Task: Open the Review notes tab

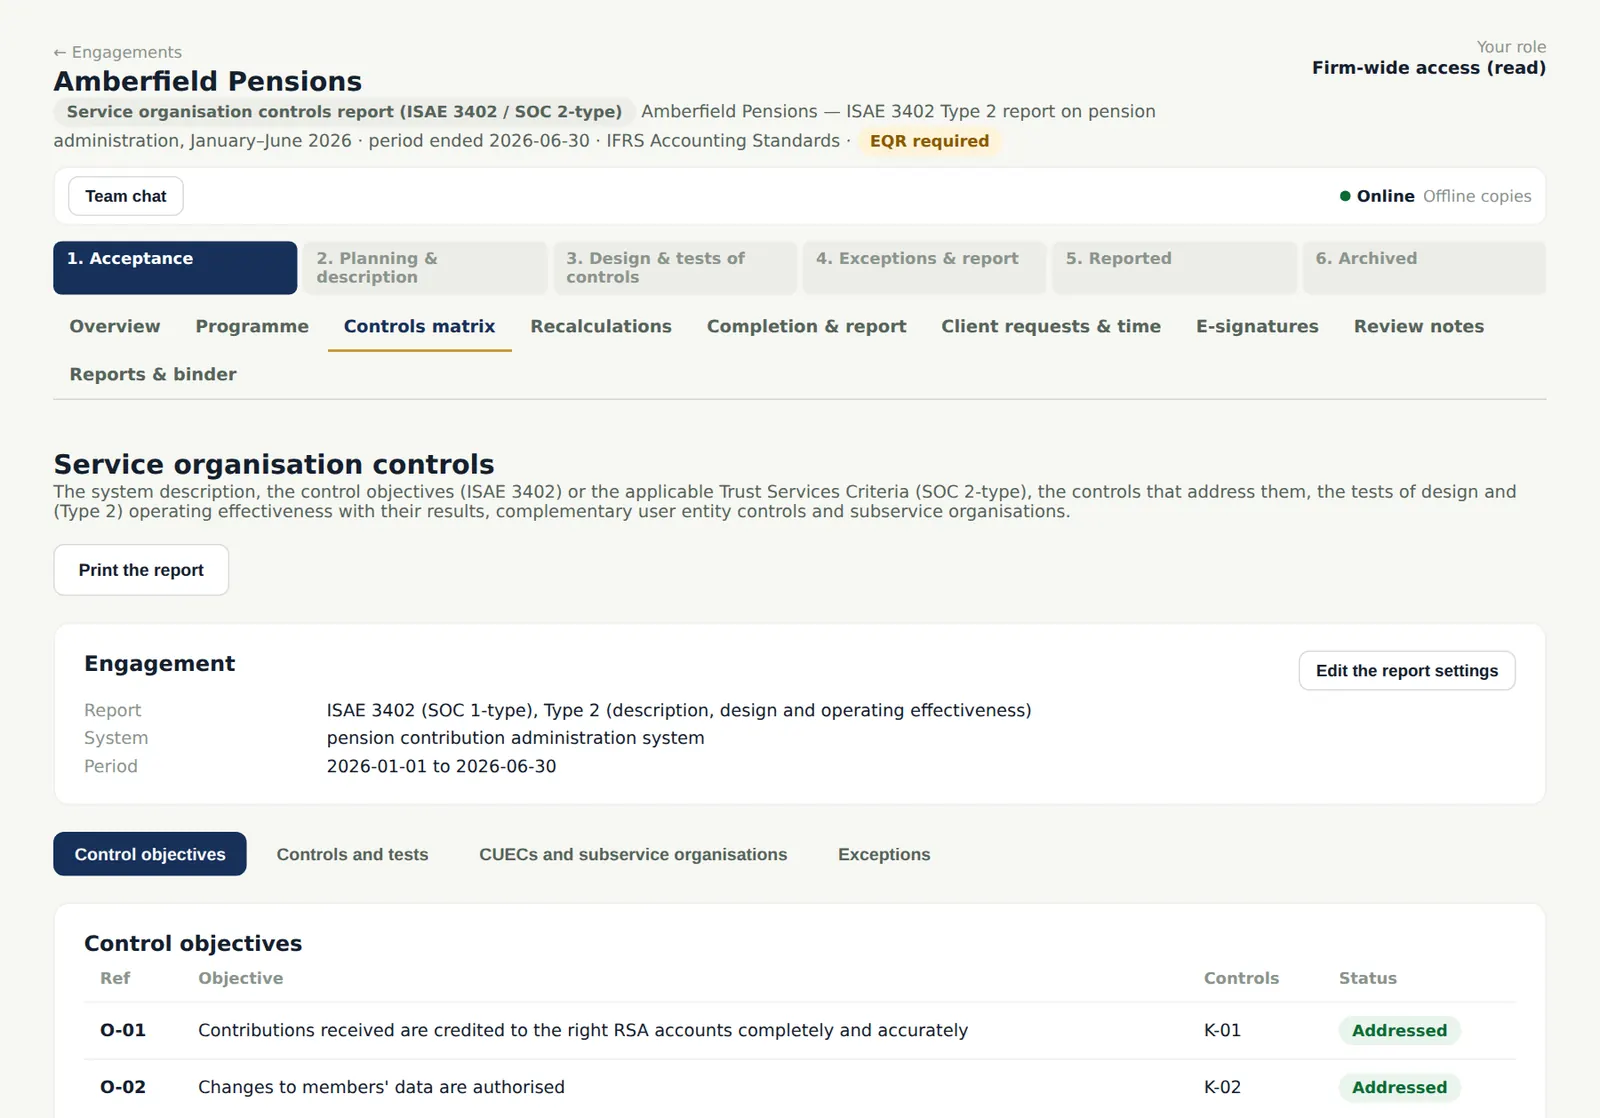Action: click(x=1419, y=326)
